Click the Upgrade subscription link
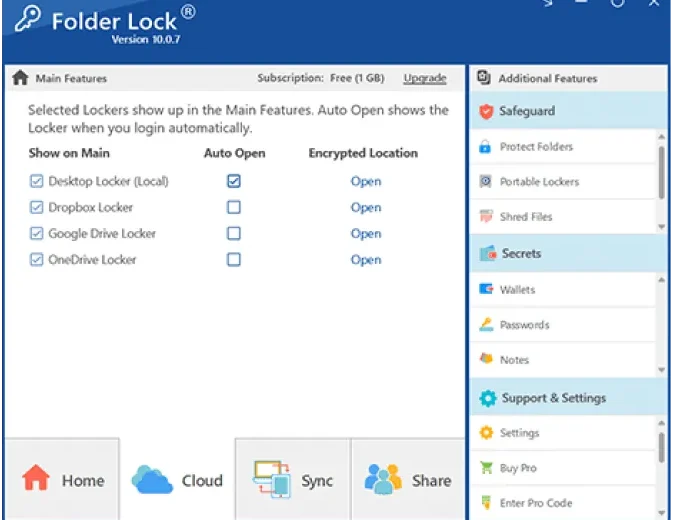The height and width of the screenshot is (520, 673). (x=425, y=78)
